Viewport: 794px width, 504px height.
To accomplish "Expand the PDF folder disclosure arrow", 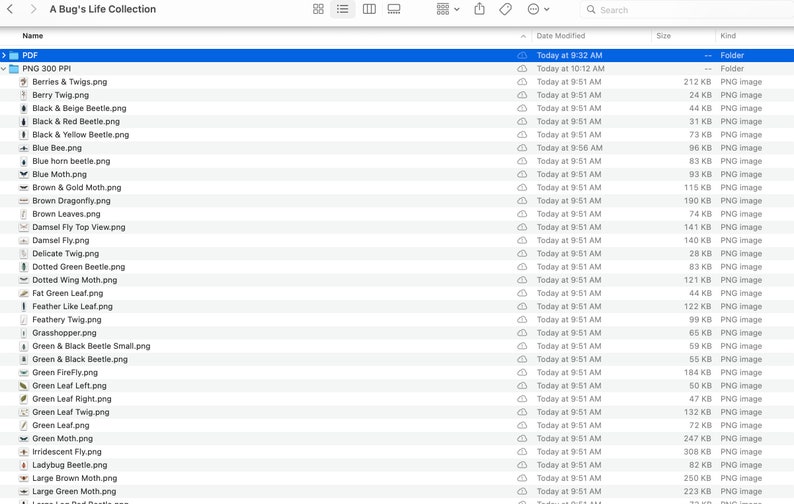I will (x=4, y=55).
